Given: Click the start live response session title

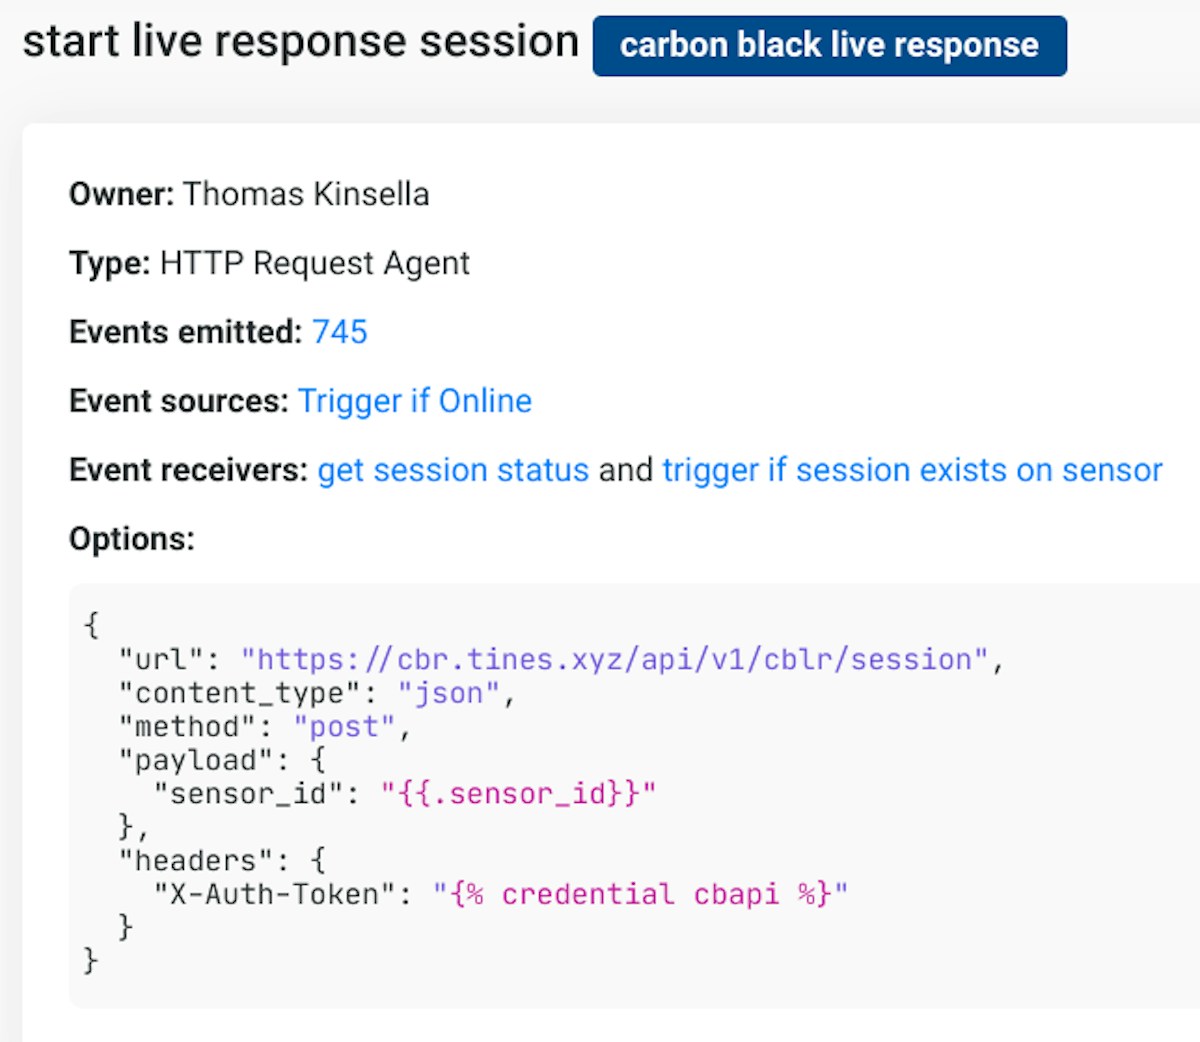Looking at the screenshot, I should [x=300, y=42].
